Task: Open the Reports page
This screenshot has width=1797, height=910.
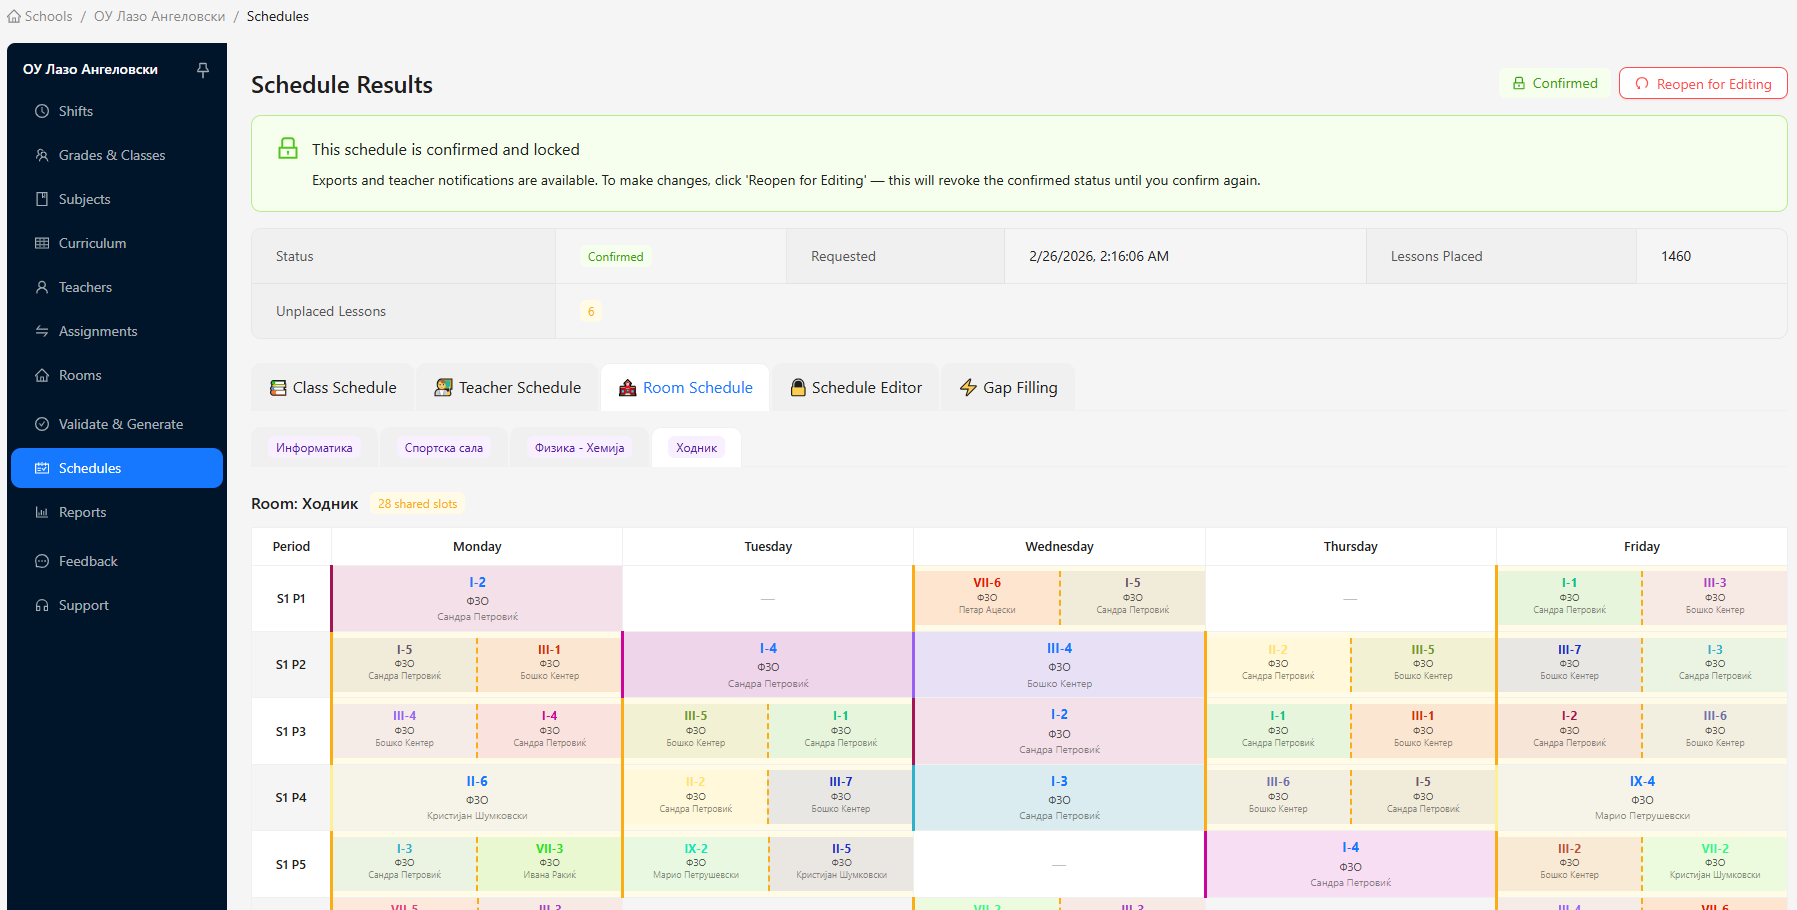Action: coord(117,512)
